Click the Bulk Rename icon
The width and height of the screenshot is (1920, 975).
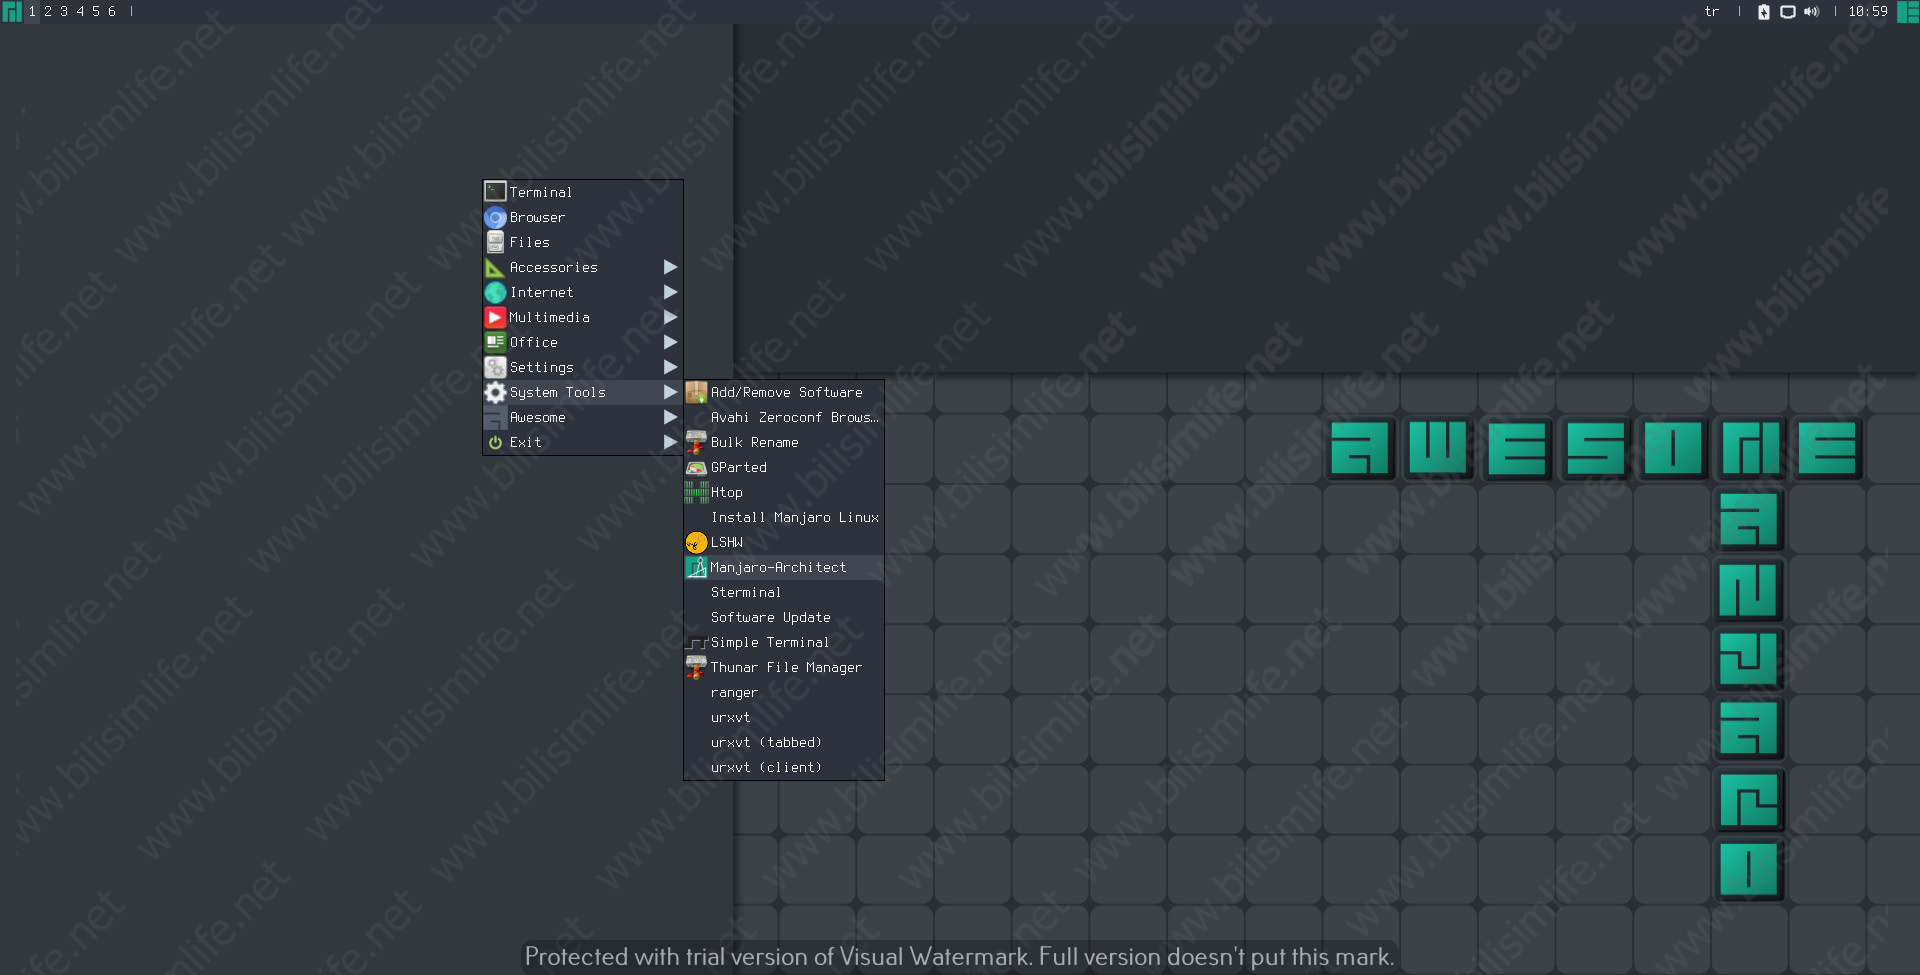pos(696,442)
